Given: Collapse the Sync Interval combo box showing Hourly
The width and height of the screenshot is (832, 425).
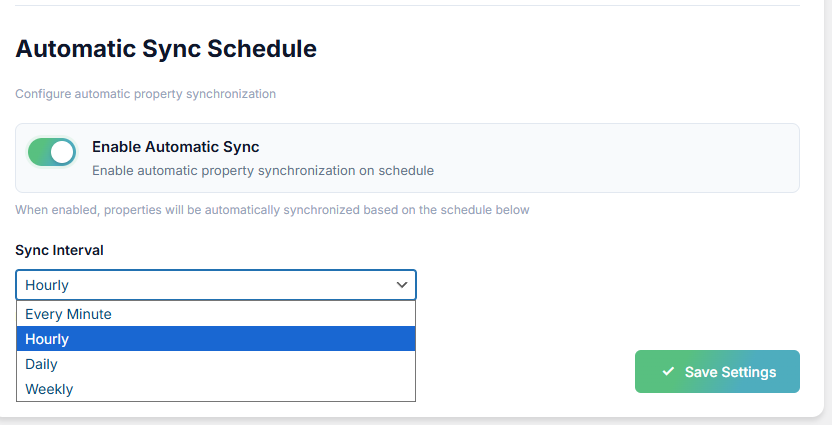Looking at the screenshot, I should coord(200,285).
